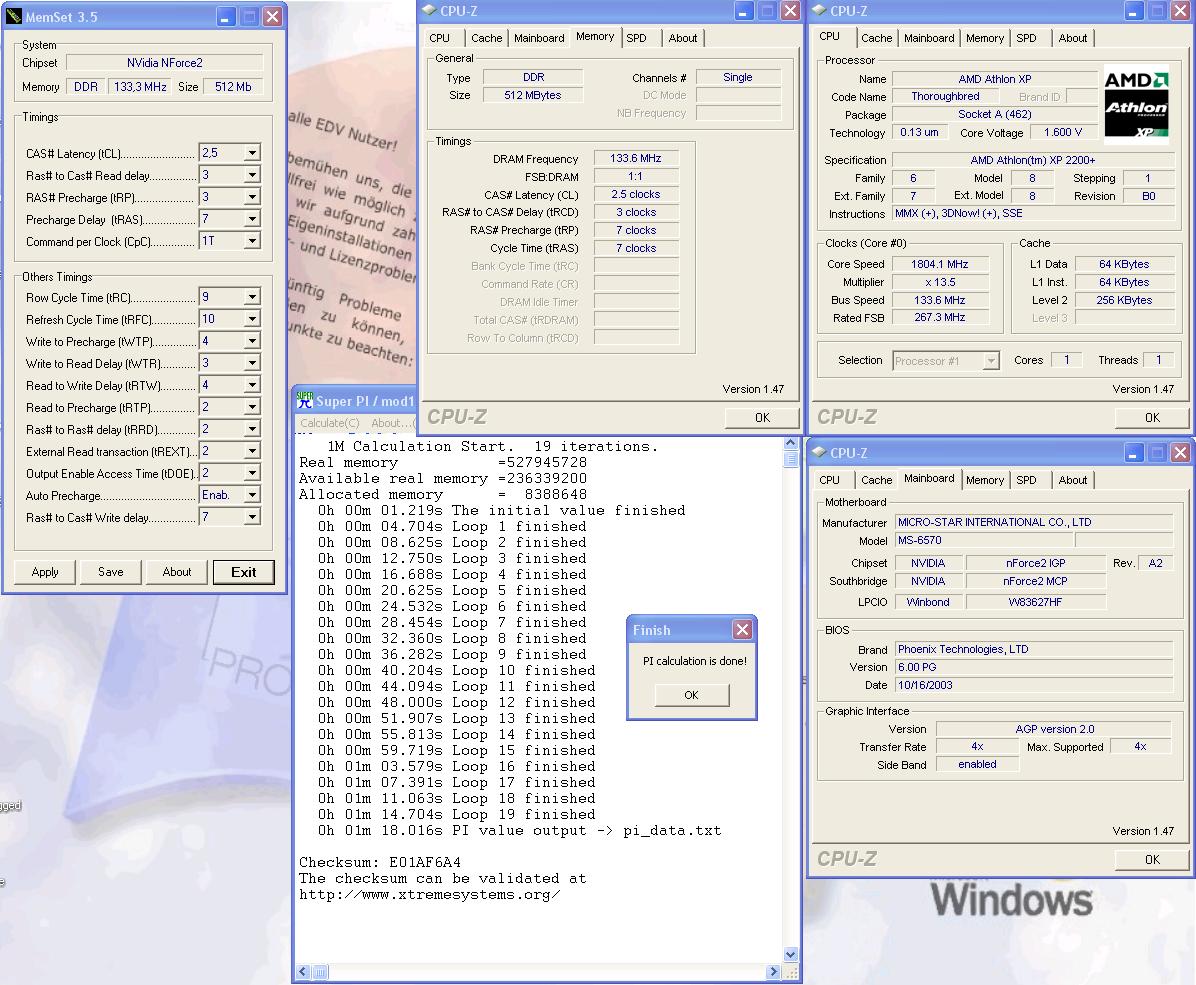
Task: Click the MS-6570 model field
Action: 985,540
